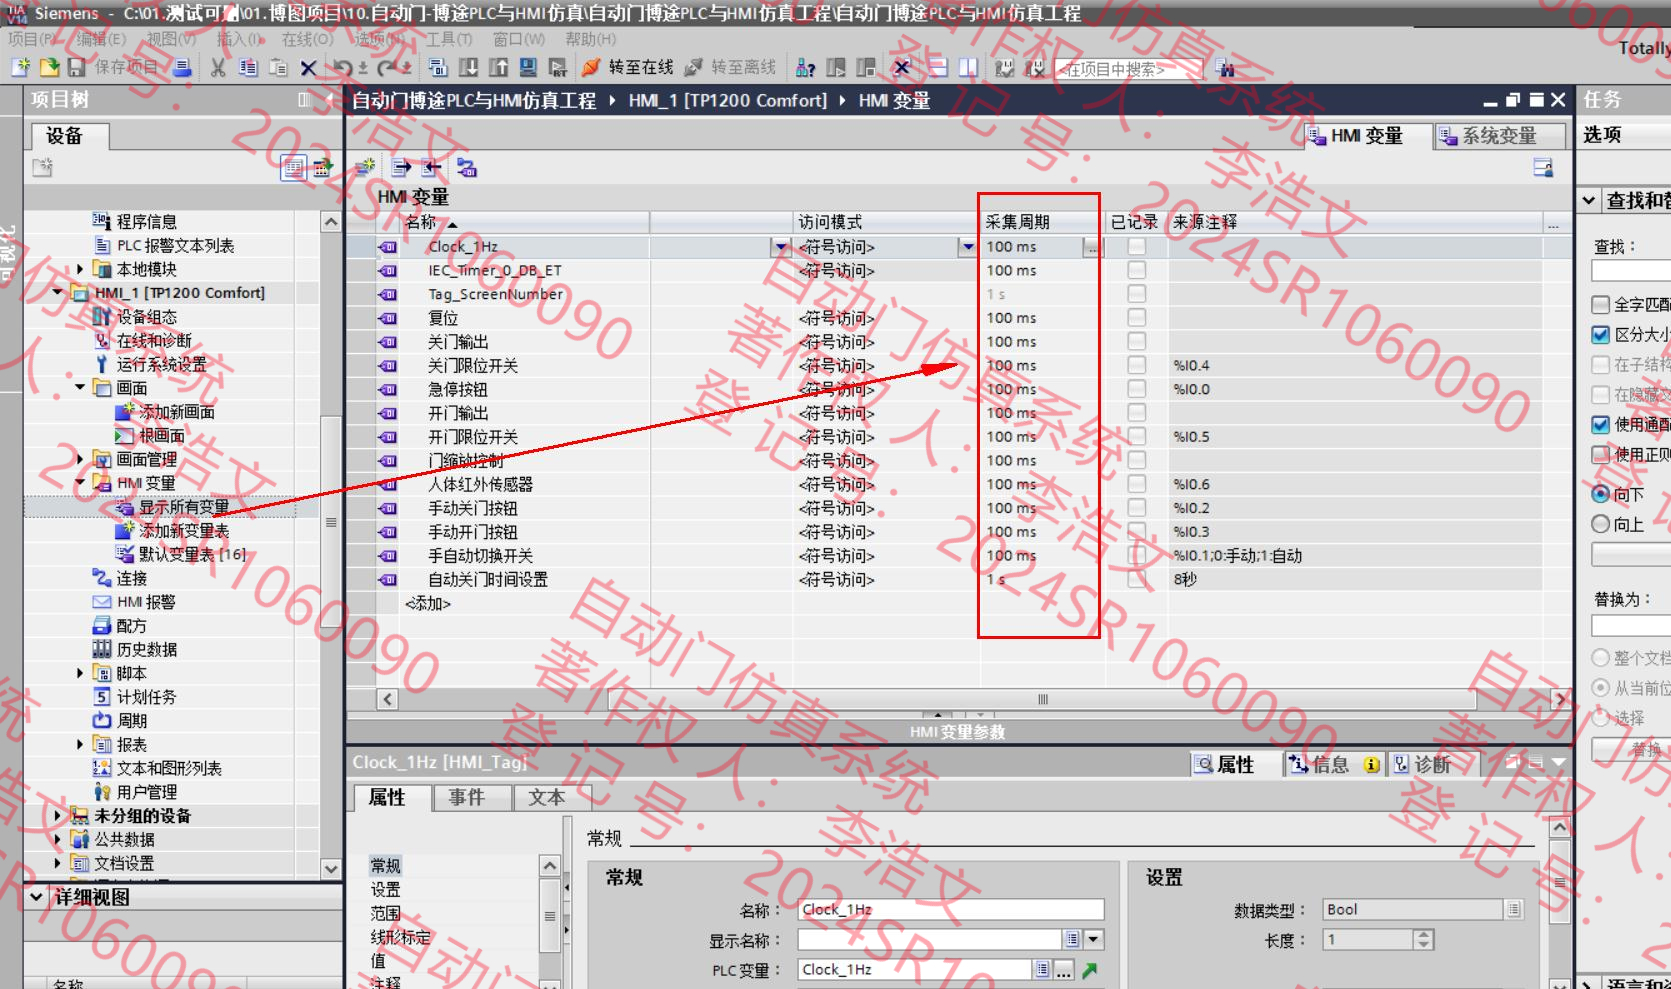Click the upload from device icon
The image size is (1671, 989).
point(498,68)
